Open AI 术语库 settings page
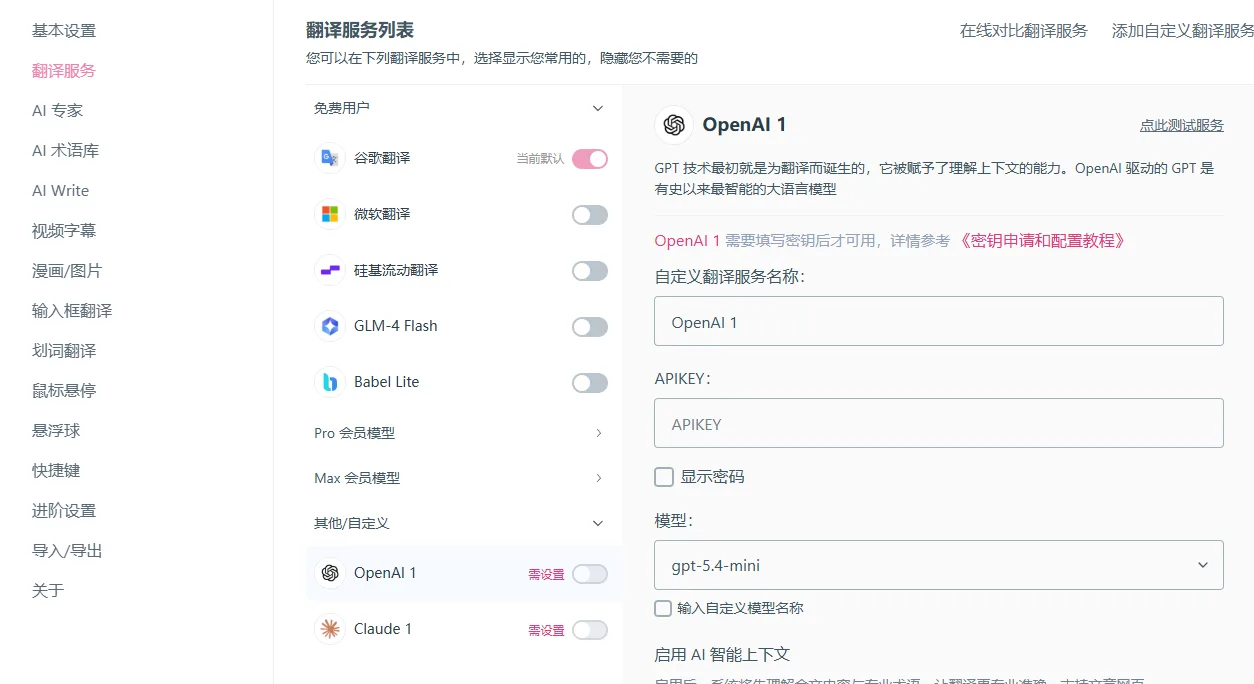The height and width of the screenshot is (684, 1254). tap(66, 151)
